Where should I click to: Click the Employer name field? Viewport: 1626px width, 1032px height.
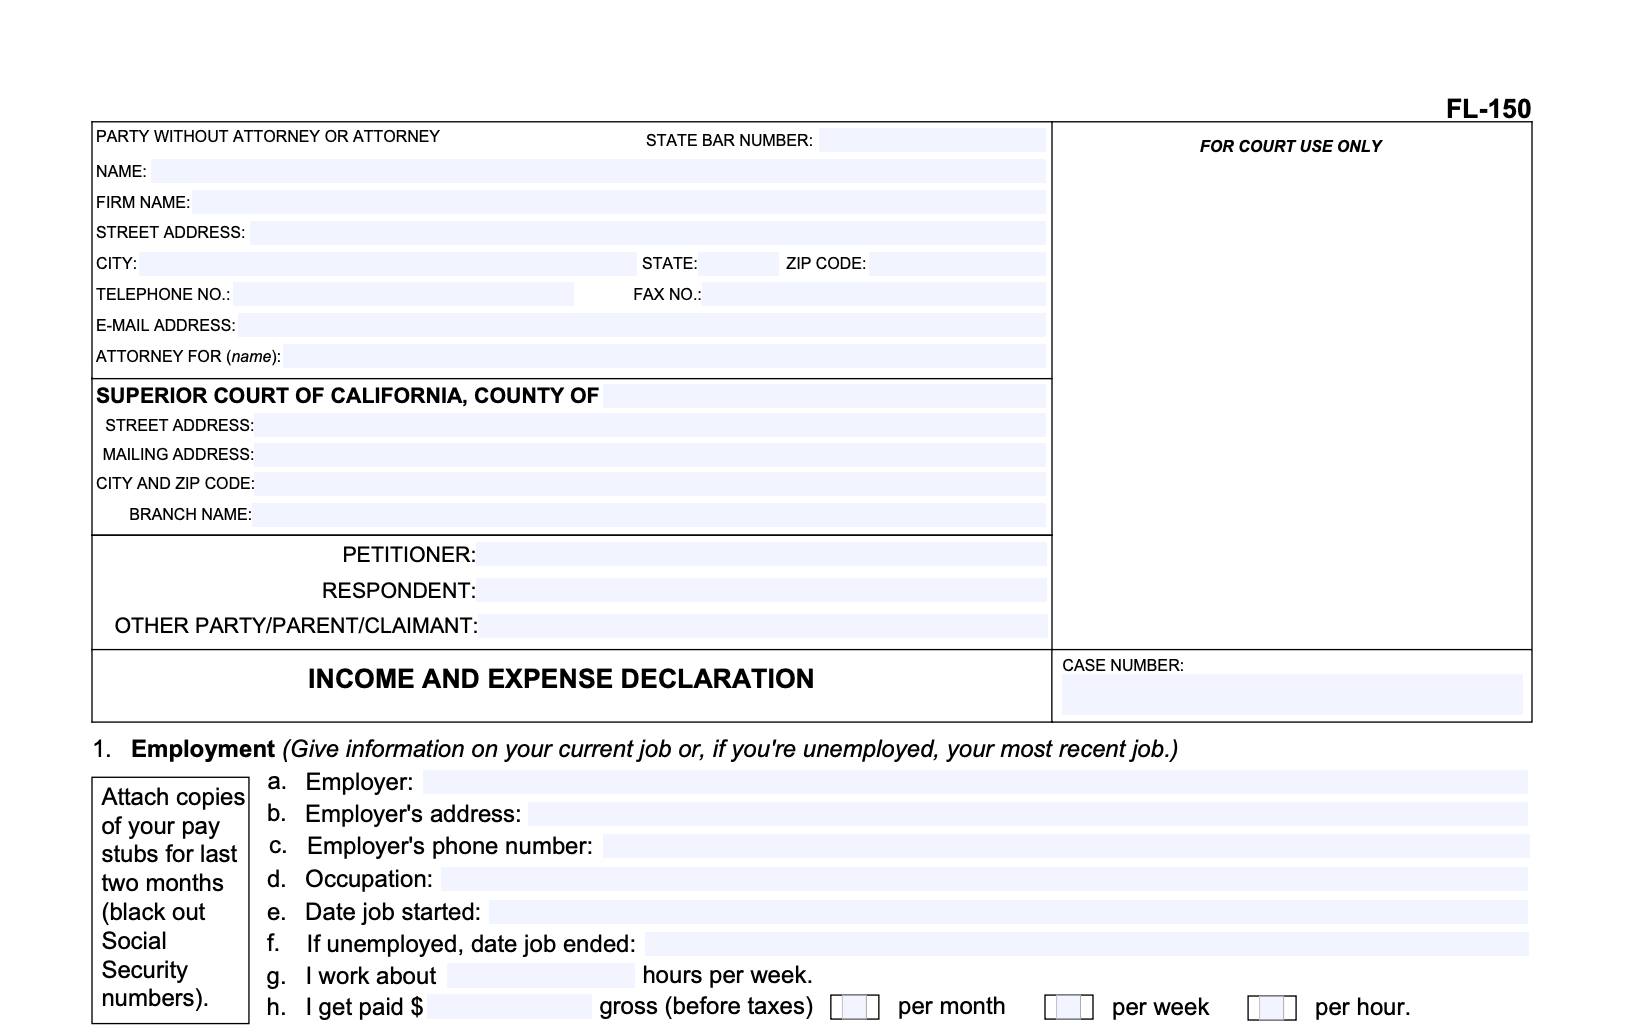974,782
